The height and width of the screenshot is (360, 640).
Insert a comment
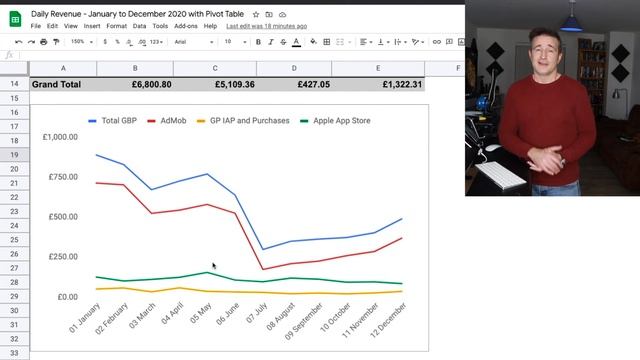(449, 42)
